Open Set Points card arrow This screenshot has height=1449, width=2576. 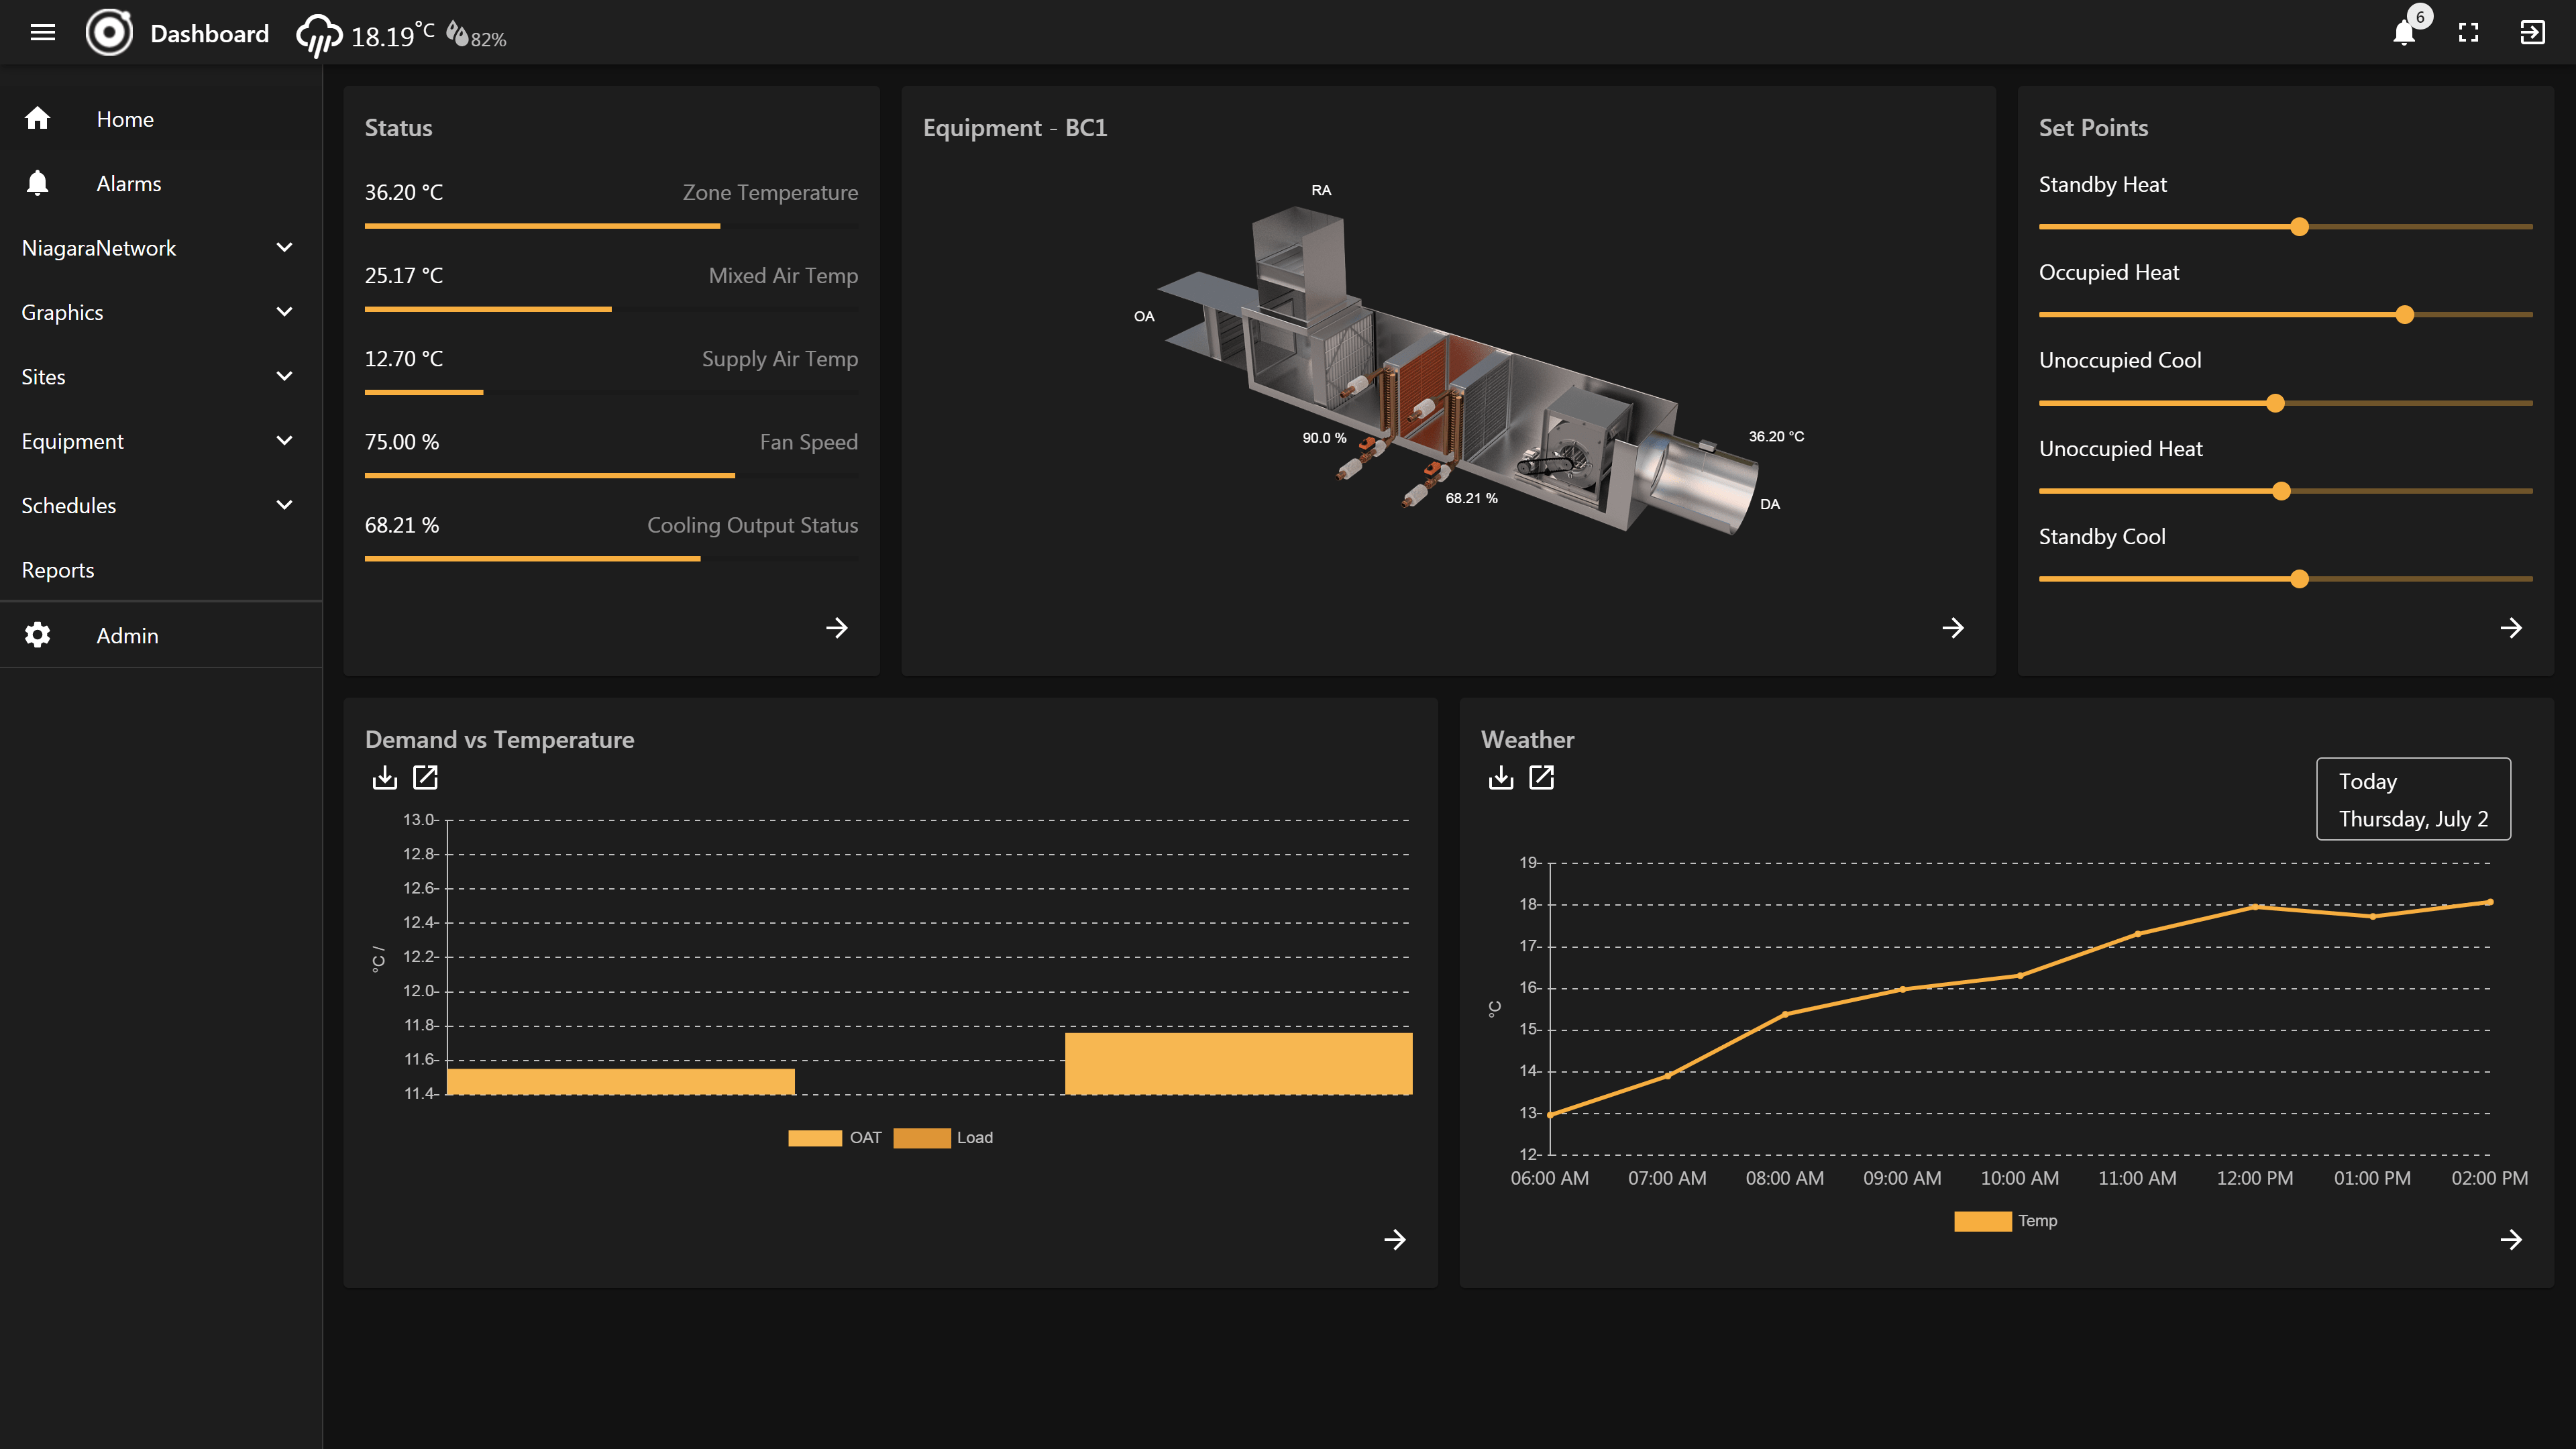pyautogui.click(x=2511, y=628)
